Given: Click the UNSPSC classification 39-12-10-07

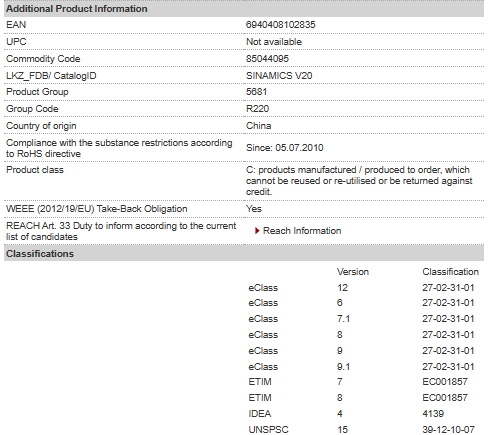Looking at the screenshot, I should (x=448, y=430).
